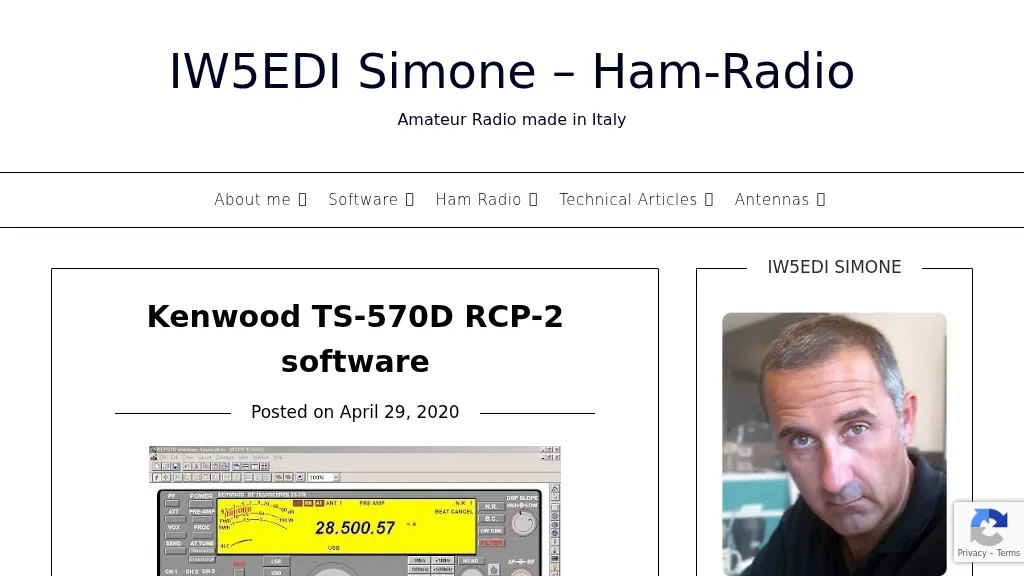Open the About me menu
Image resolution: width=1024 pixels, height=576 pixels.
point(252,199)
